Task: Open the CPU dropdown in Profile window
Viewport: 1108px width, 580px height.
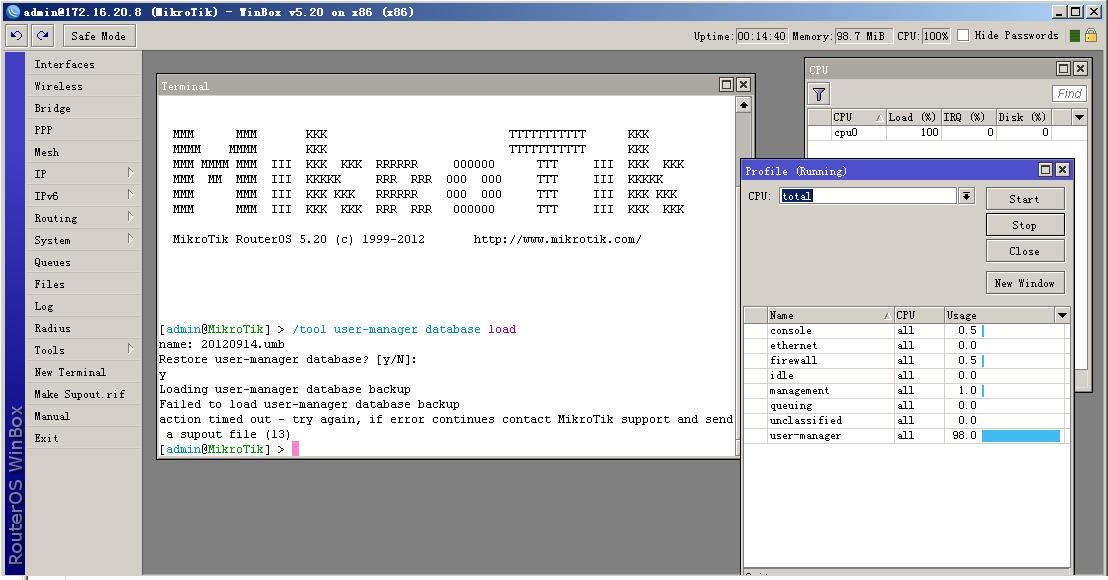Action: 967,196
